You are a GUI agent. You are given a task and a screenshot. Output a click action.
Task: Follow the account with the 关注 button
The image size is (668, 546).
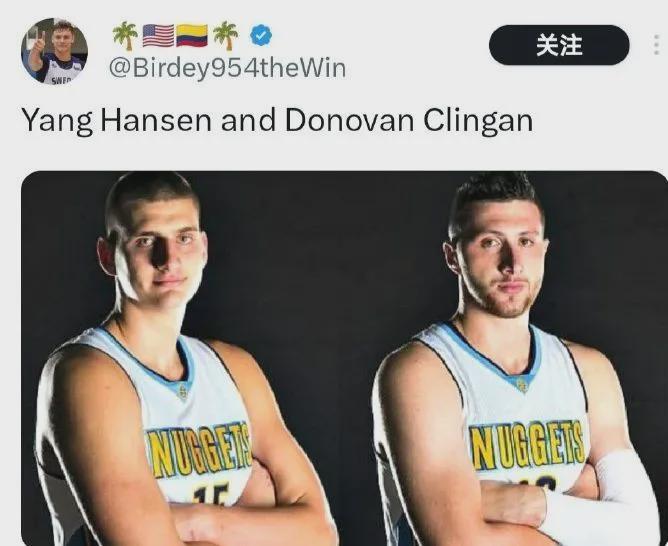pos(559,45)
